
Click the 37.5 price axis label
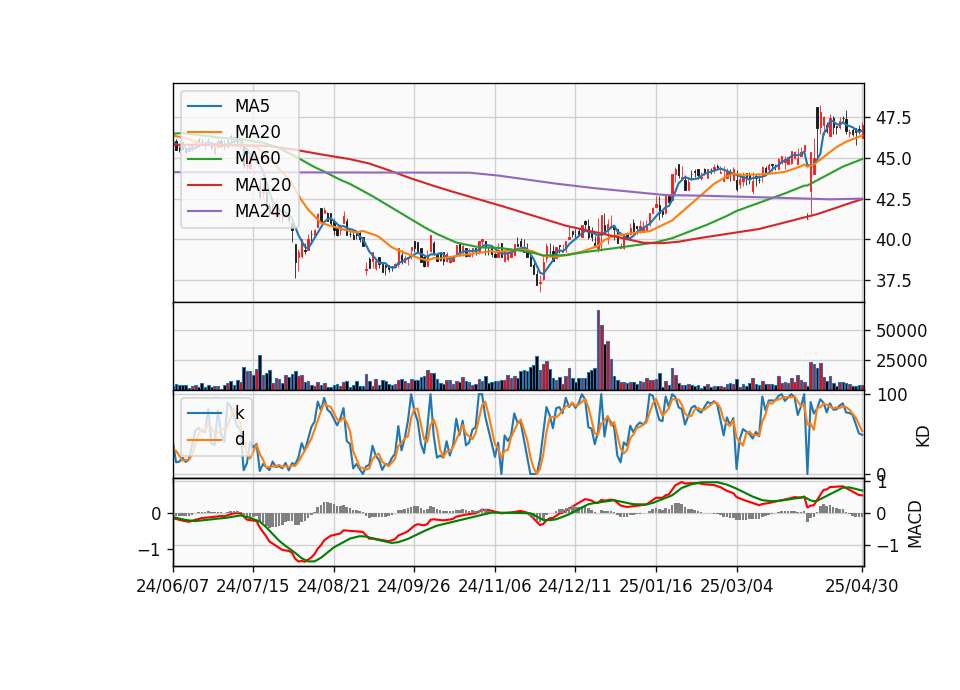click(893, 281)
